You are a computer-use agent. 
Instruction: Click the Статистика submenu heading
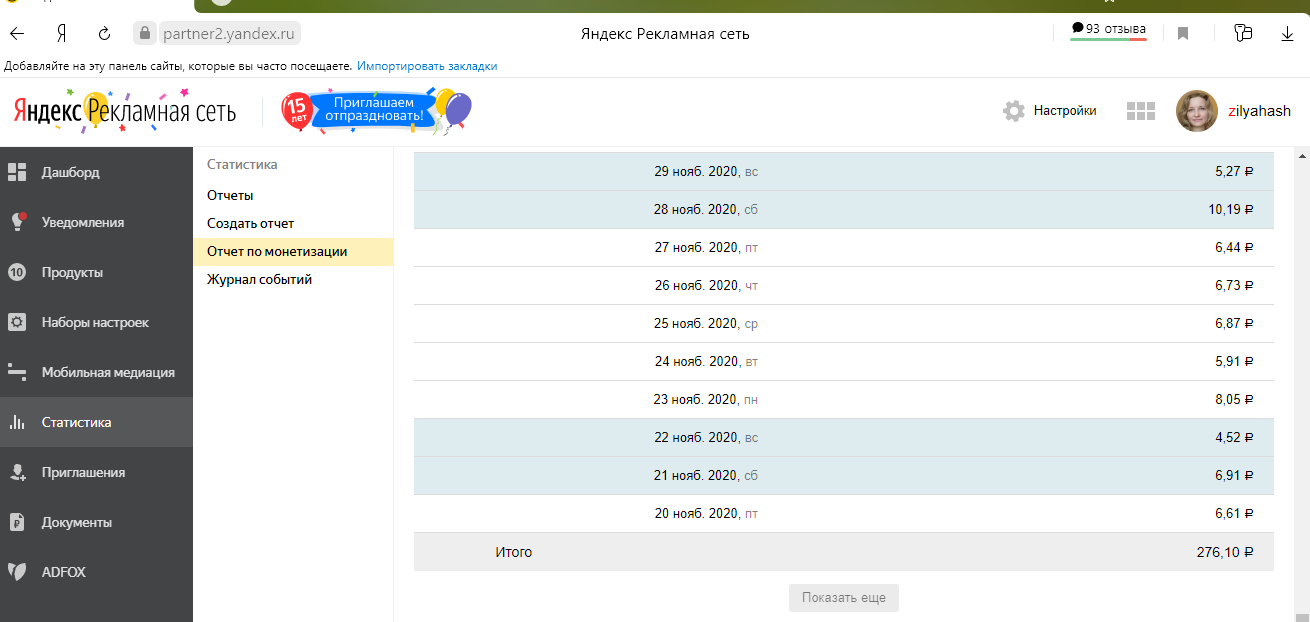(x=242, y=164)
